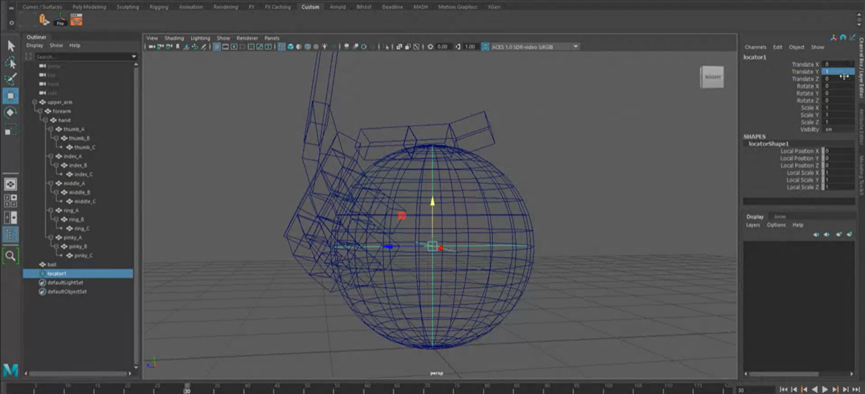Viewport: 865px width, 394px height.
Task: Toggle Isolate Select in viewport toolbar
Action: [386, 47]
